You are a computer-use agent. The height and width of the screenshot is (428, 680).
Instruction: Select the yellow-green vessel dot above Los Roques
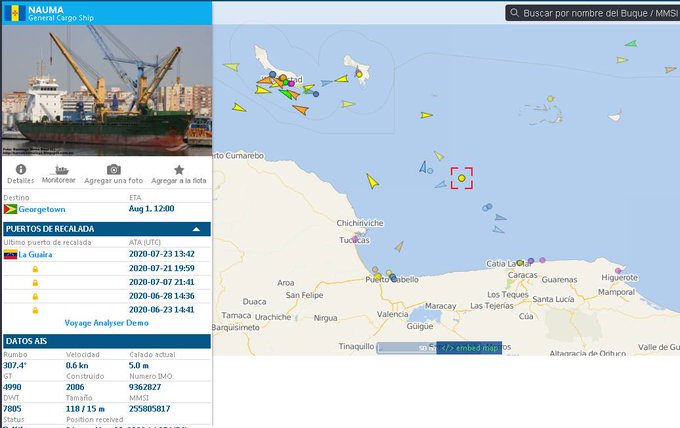pos(550,99)
